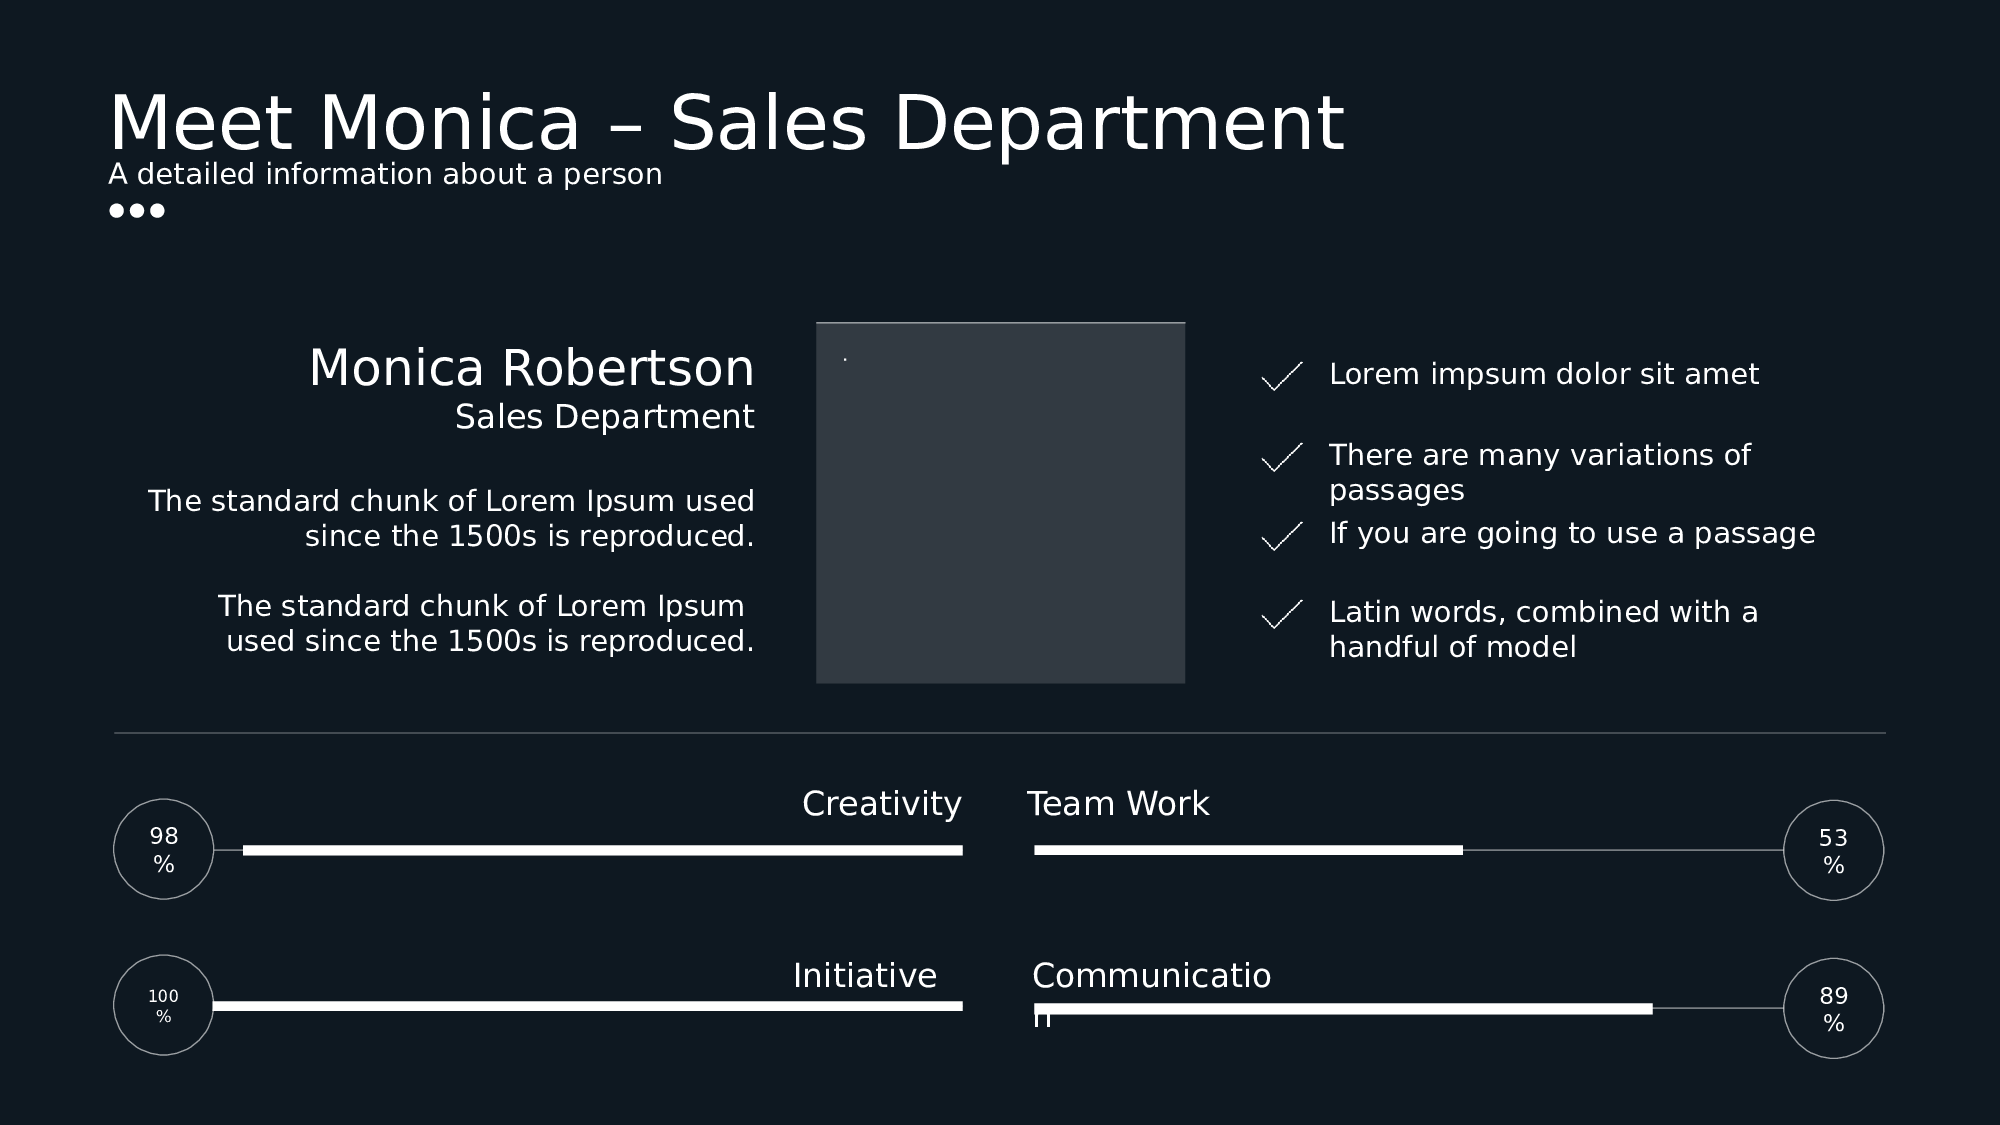
Task: Click the Creativity label text
Action: coord(881,804)
